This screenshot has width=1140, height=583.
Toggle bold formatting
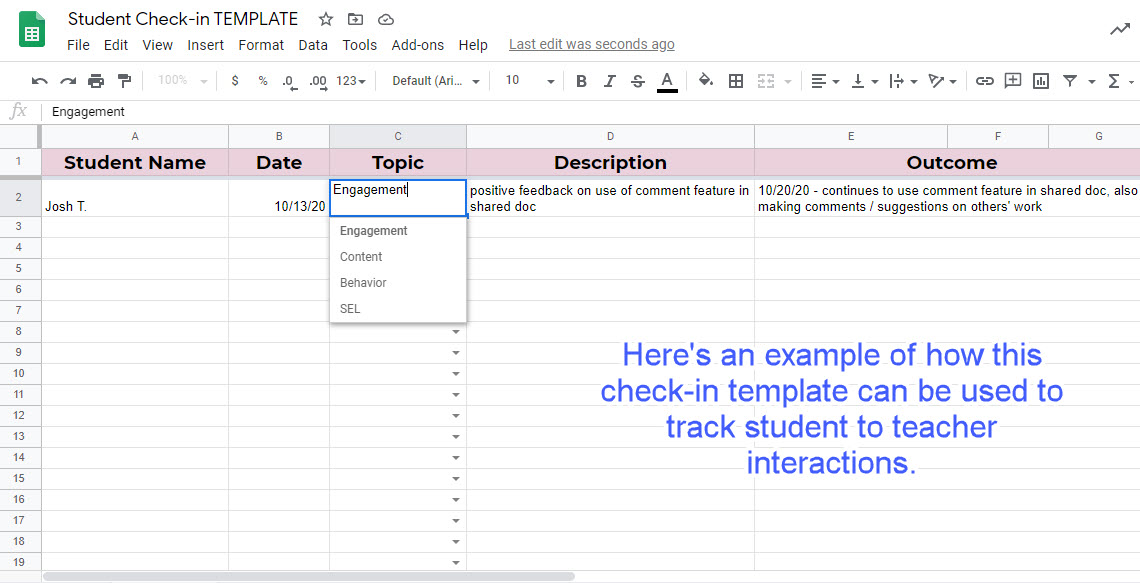pos(581,81)
